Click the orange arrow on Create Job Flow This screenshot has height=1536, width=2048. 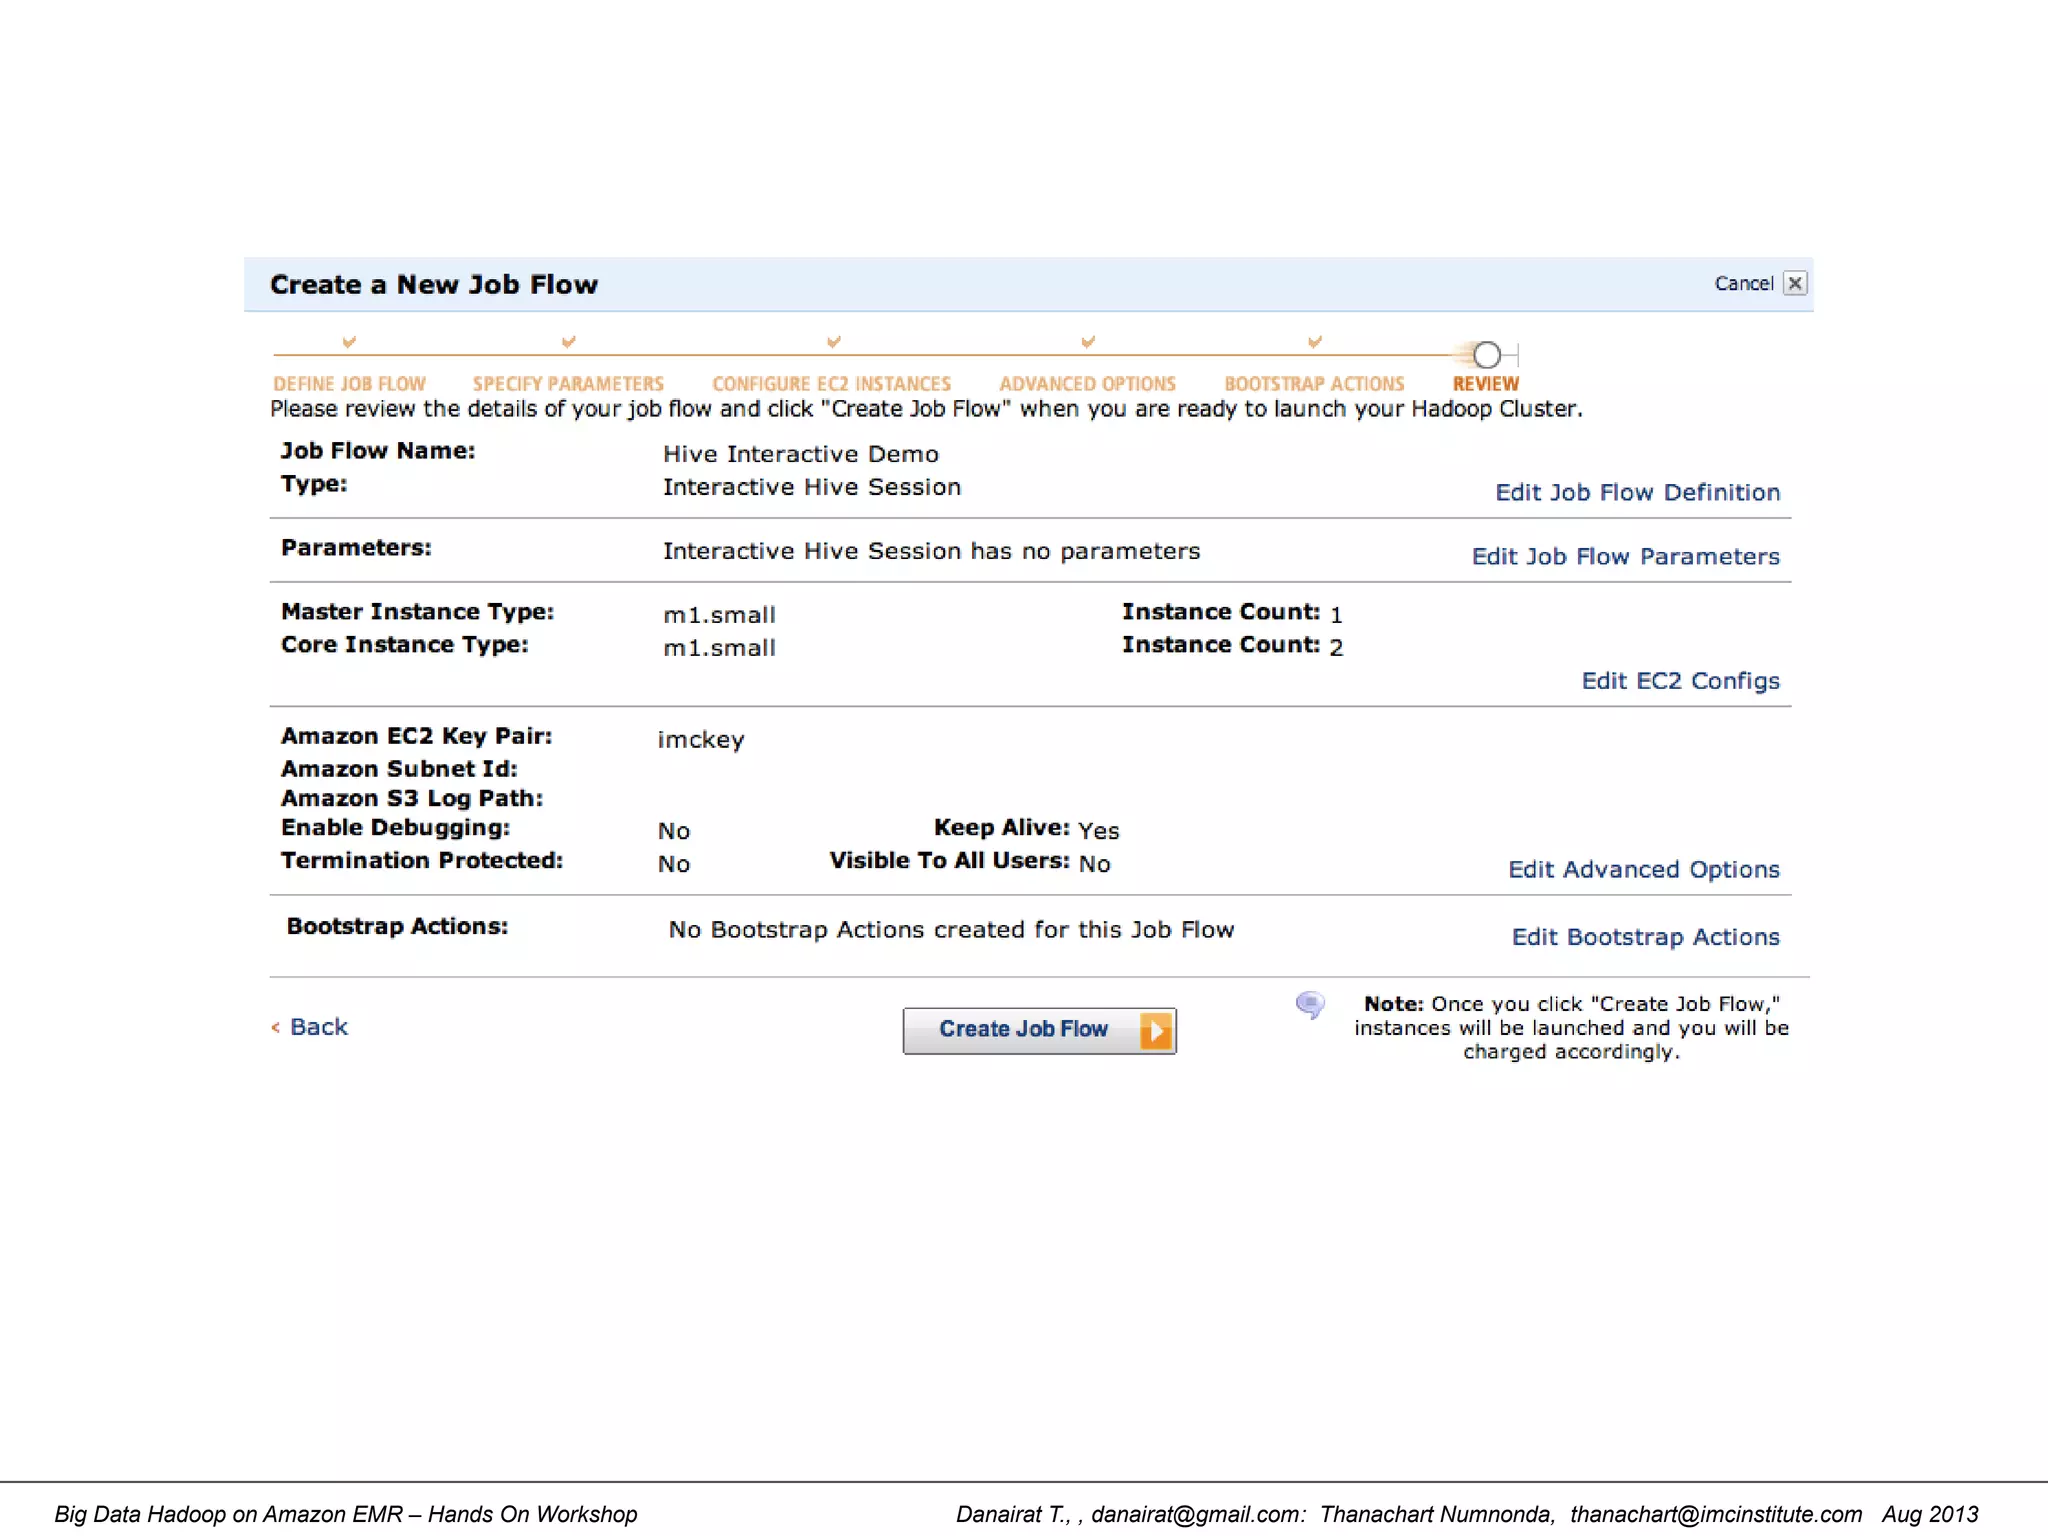[1155, 1030]
